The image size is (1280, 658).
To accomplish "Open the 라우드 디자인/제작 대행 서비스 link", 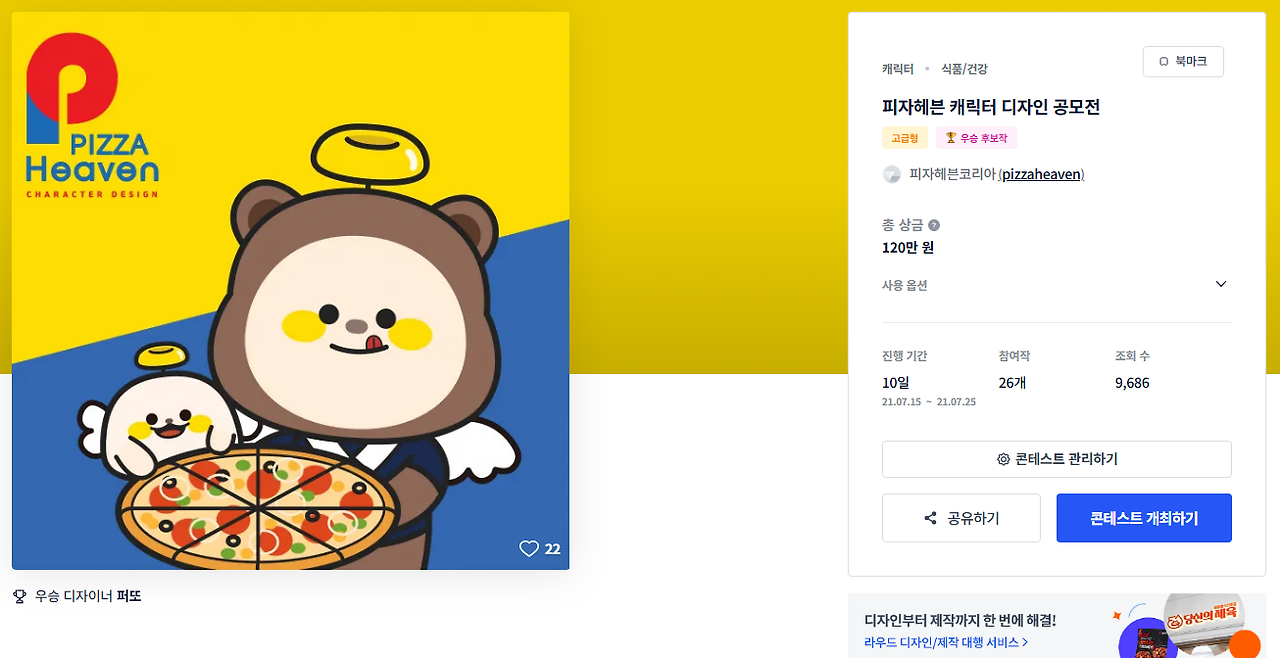I will click(x=946, y=642).
